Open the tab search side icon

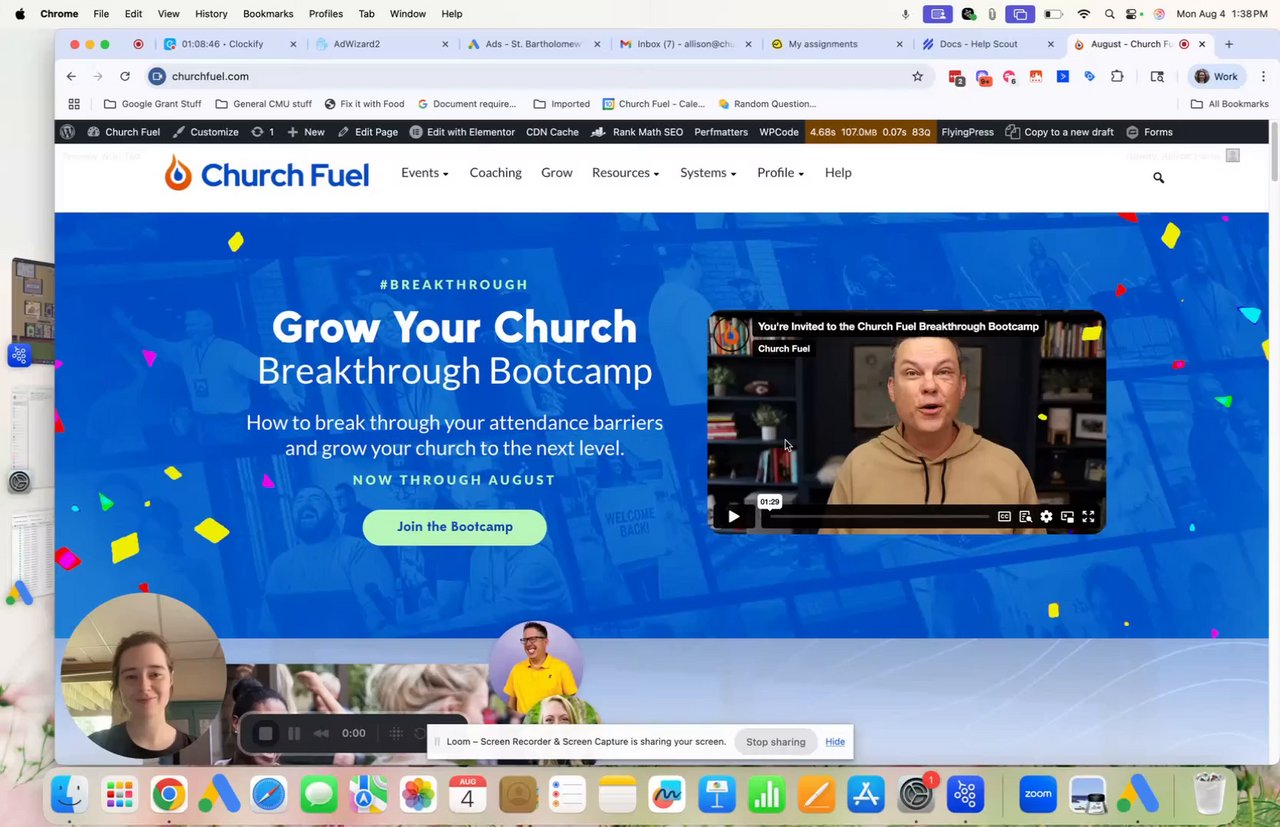[1157, 76]
